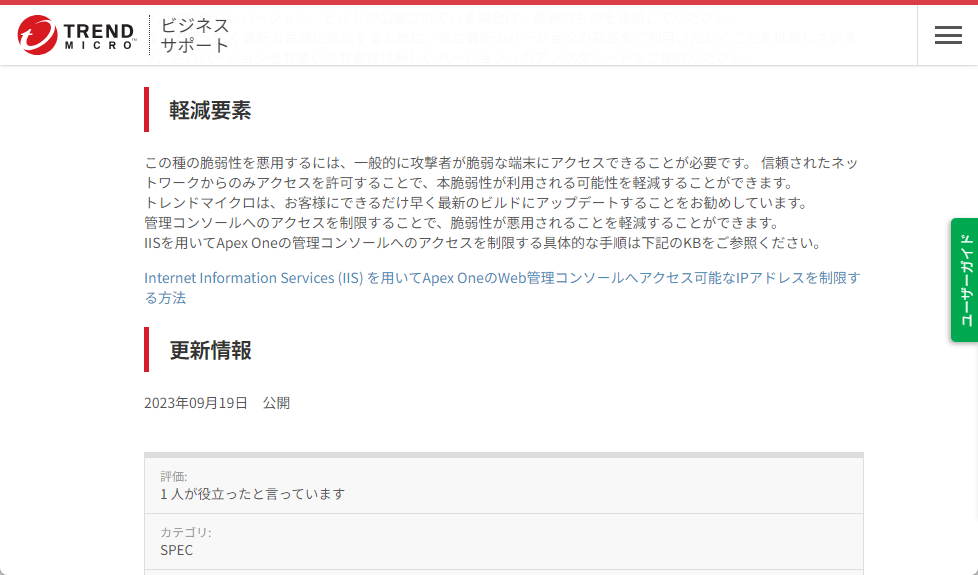The image size is (978, 575).
Task: Click the 評価: label
Action: [x=173, y=476]
